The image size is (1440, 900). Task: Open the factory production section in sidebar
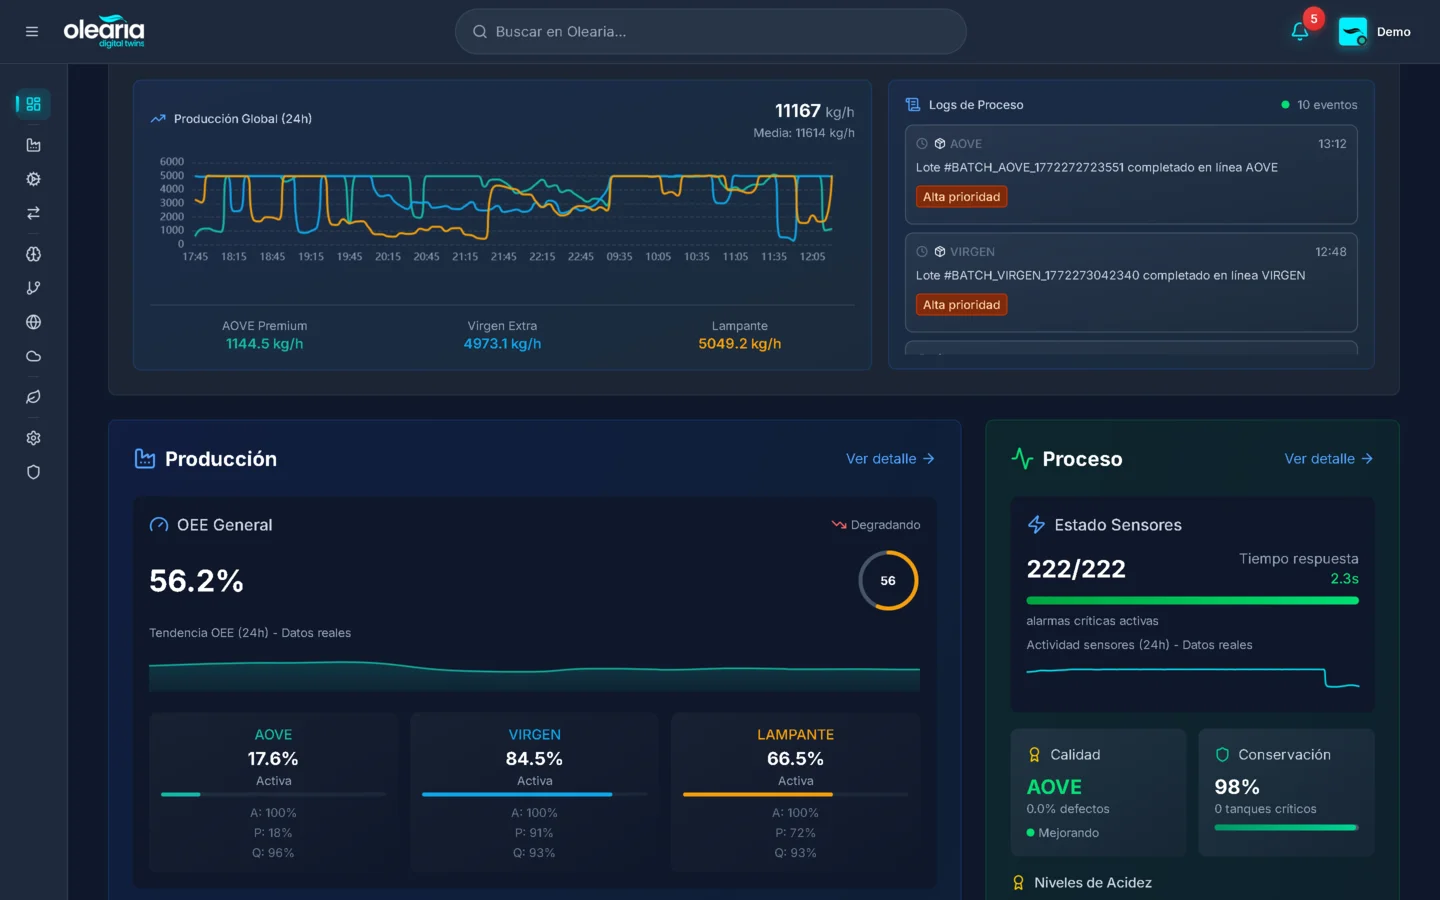coord(32,144)
